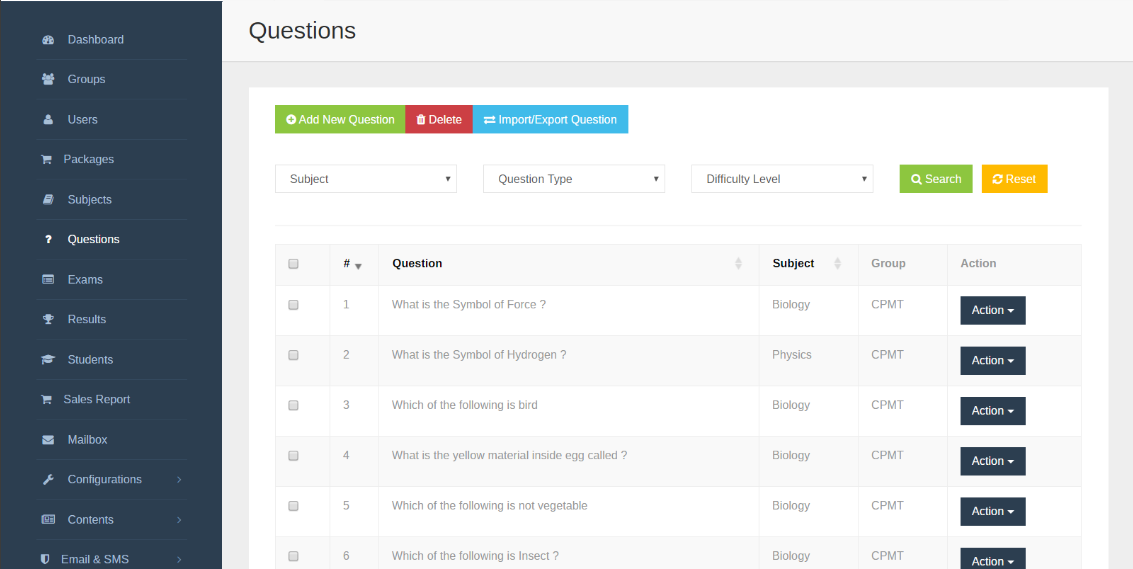Click the Students graduation cap icon
The height and width of the screenshot is (569, 1133).
[48, 359]
